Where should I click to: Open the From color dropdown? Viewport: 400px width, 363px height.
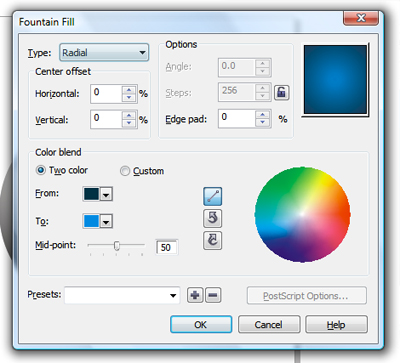click(106, 194)
